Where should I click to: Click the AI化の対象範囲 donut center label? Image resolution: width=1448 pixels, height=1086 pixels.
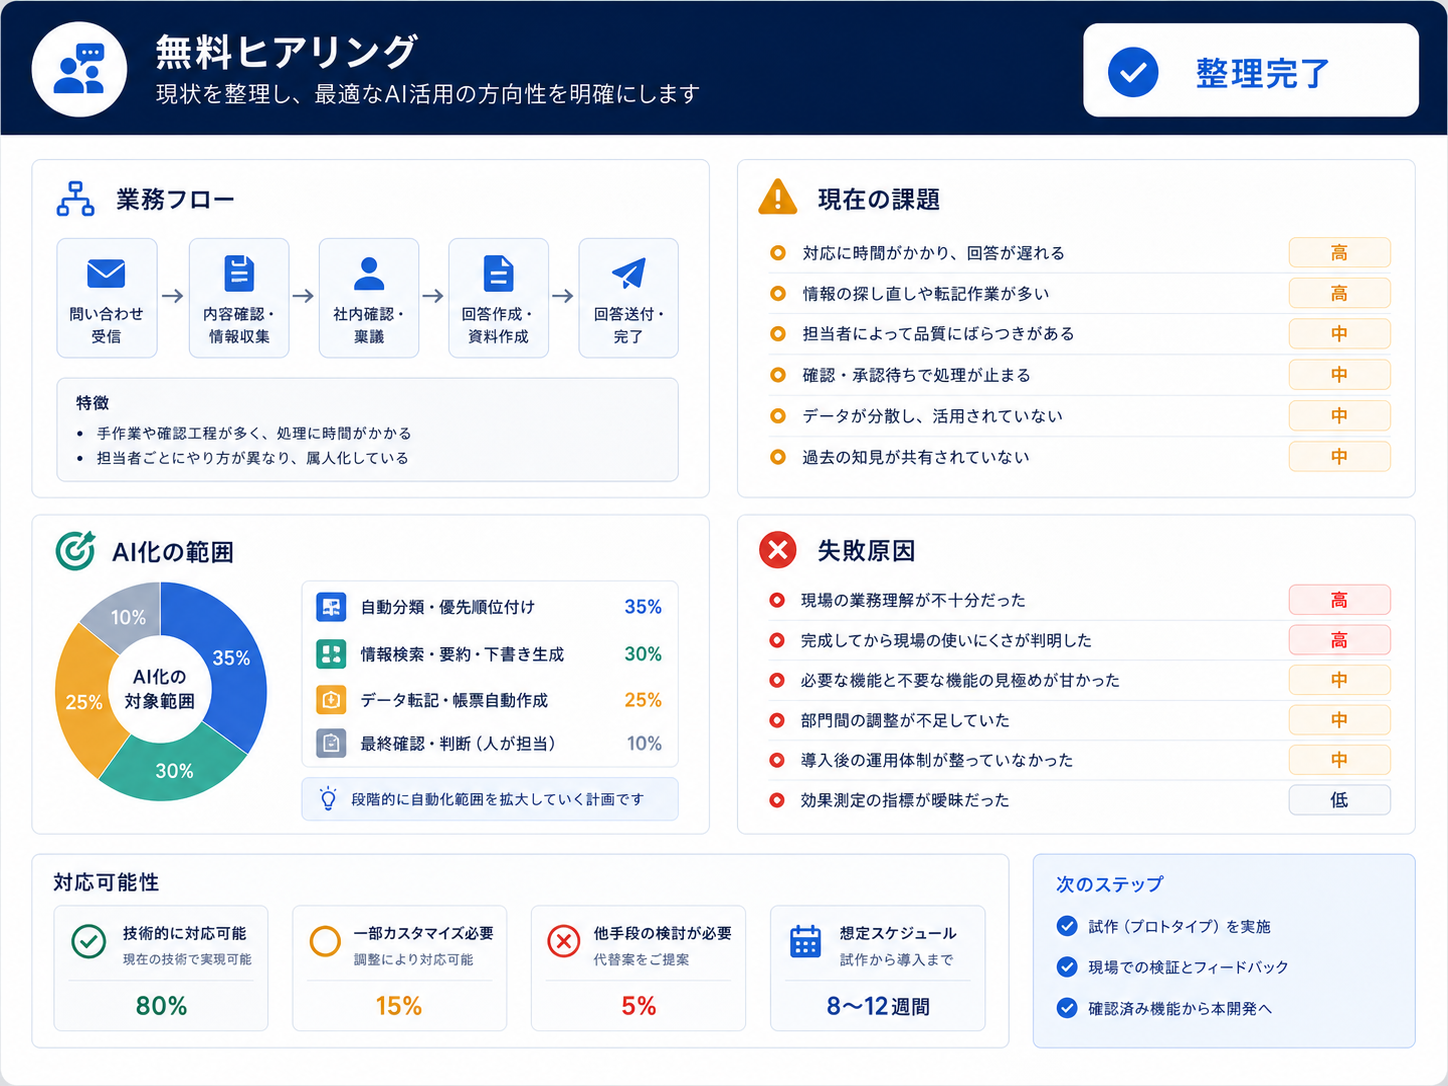[160, 689]
